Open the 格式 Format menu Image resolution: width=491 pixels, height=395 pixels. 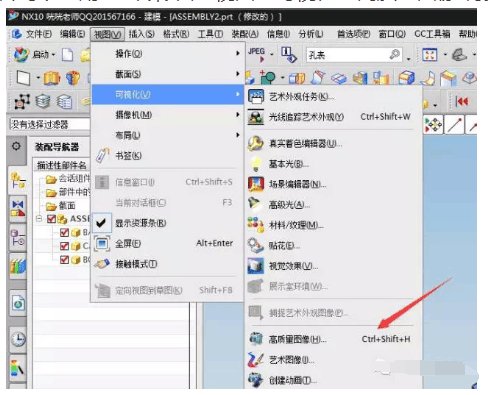(176, 34)
